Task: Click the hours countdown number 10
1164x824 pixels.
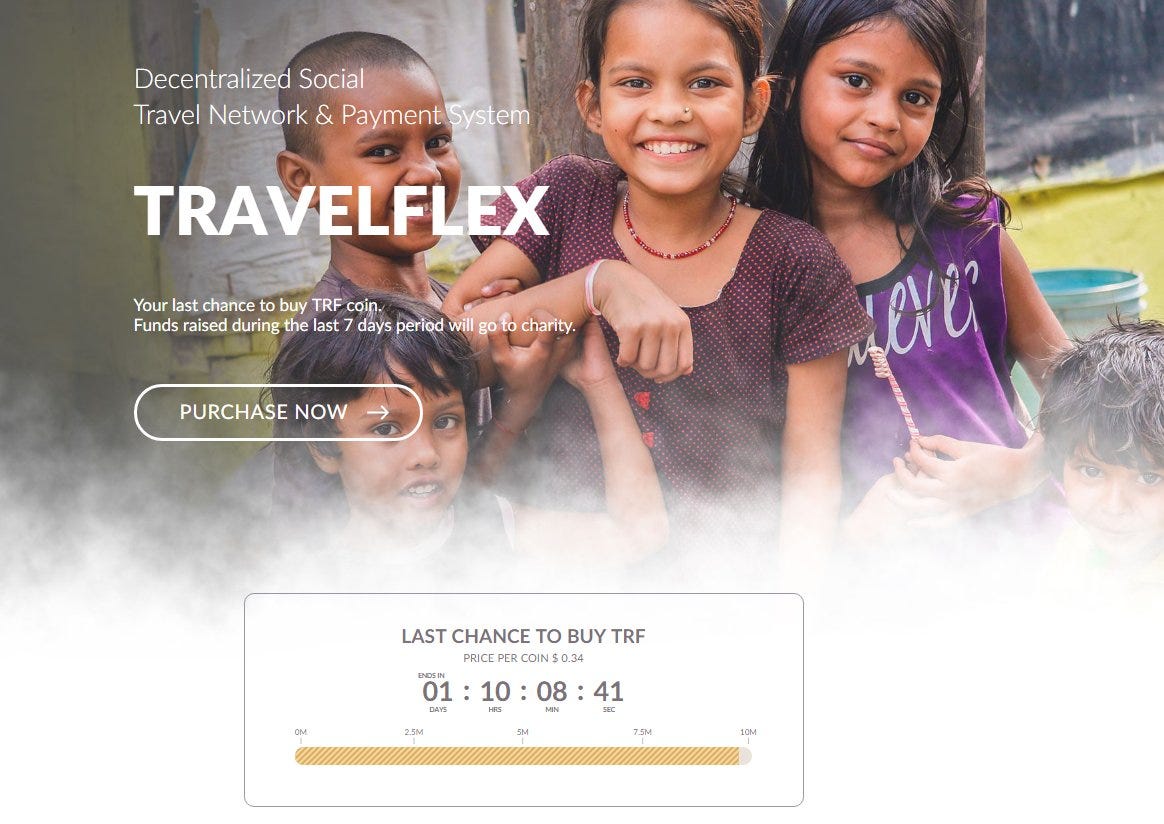Action: point(495,692)
